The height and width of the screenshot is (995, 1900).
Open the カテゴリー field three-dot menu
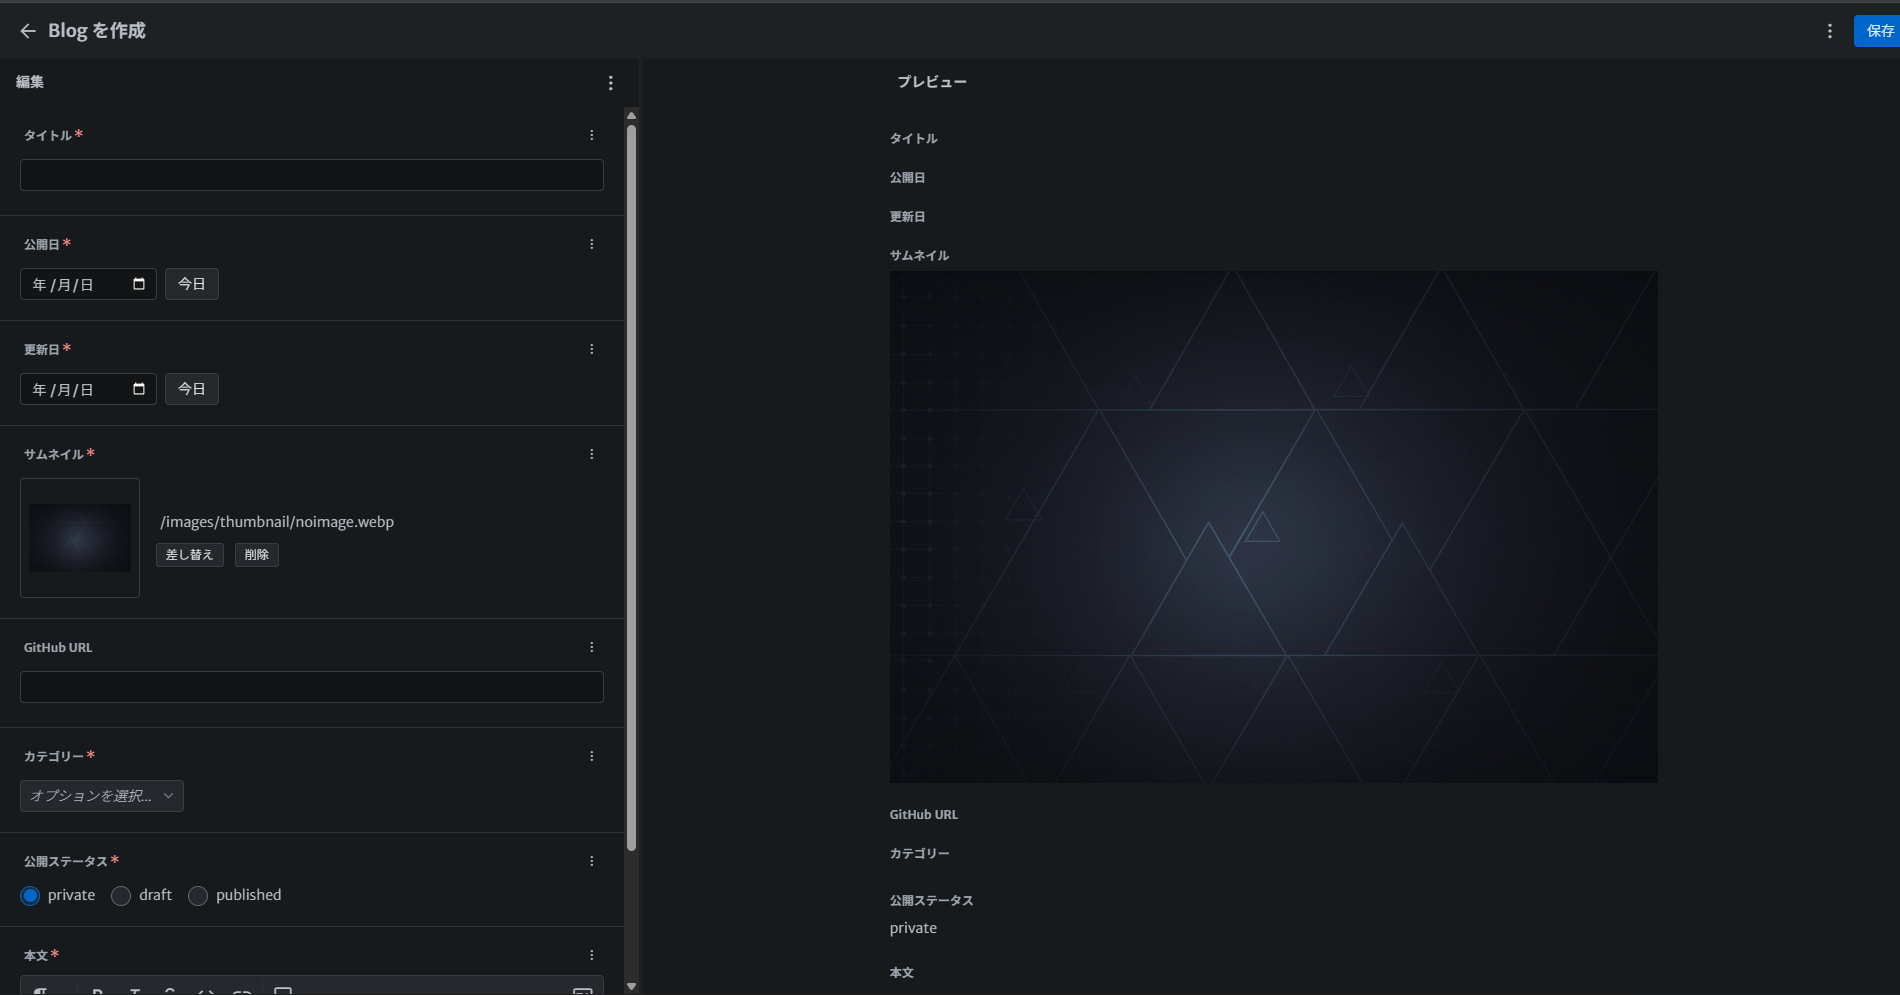591,756
